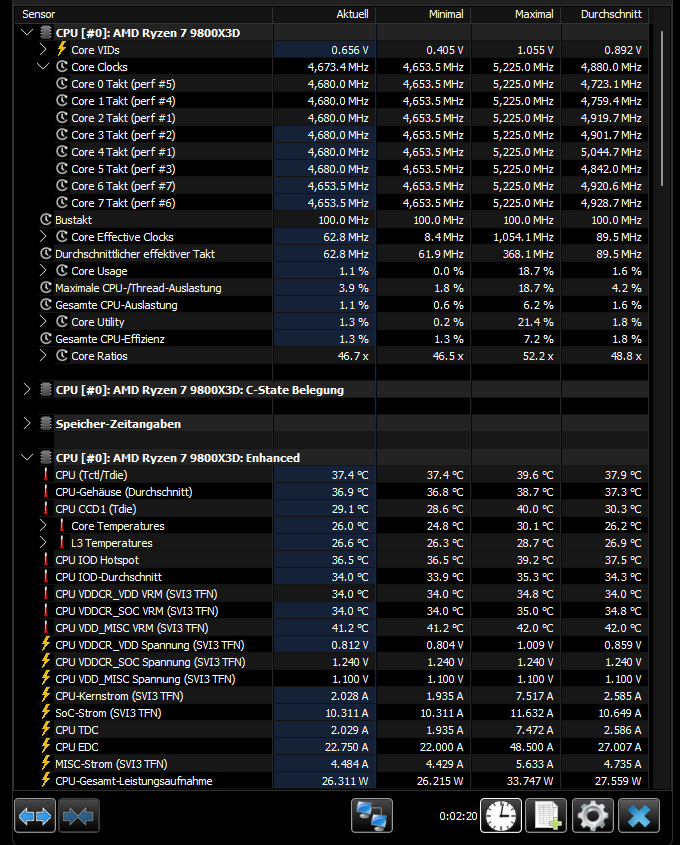Select the Core 4 Takt (perf #1) row
680x845 pixels.
[332, 151]
